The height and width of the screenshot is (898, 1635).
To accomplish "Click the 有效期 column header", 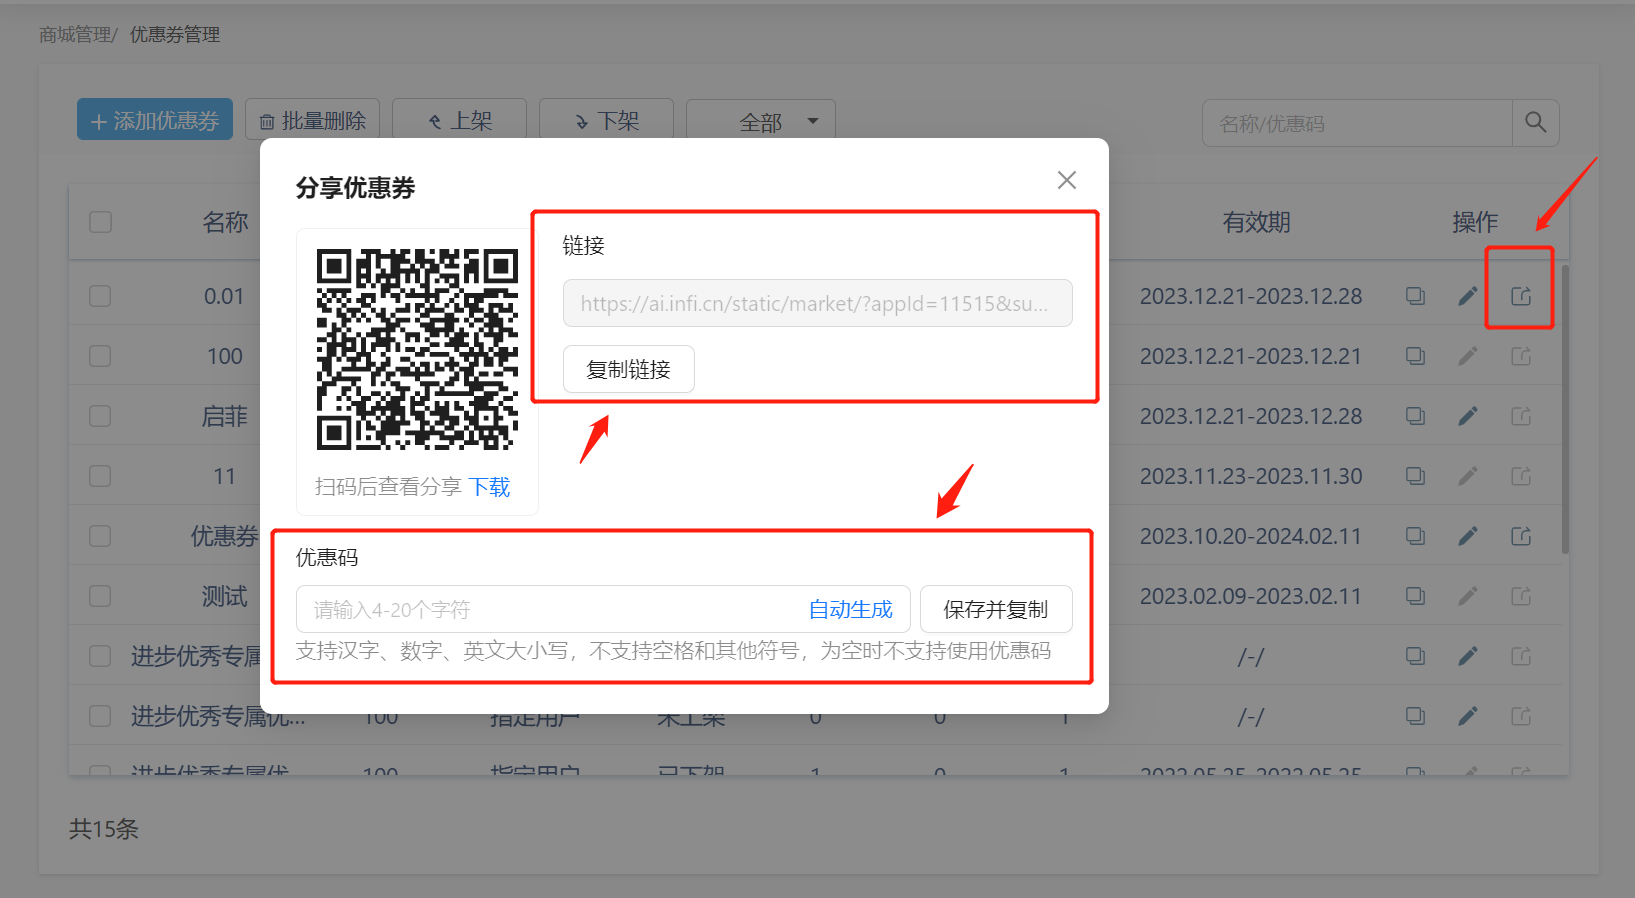I will pyautogui.click(x=1256, y=222).
